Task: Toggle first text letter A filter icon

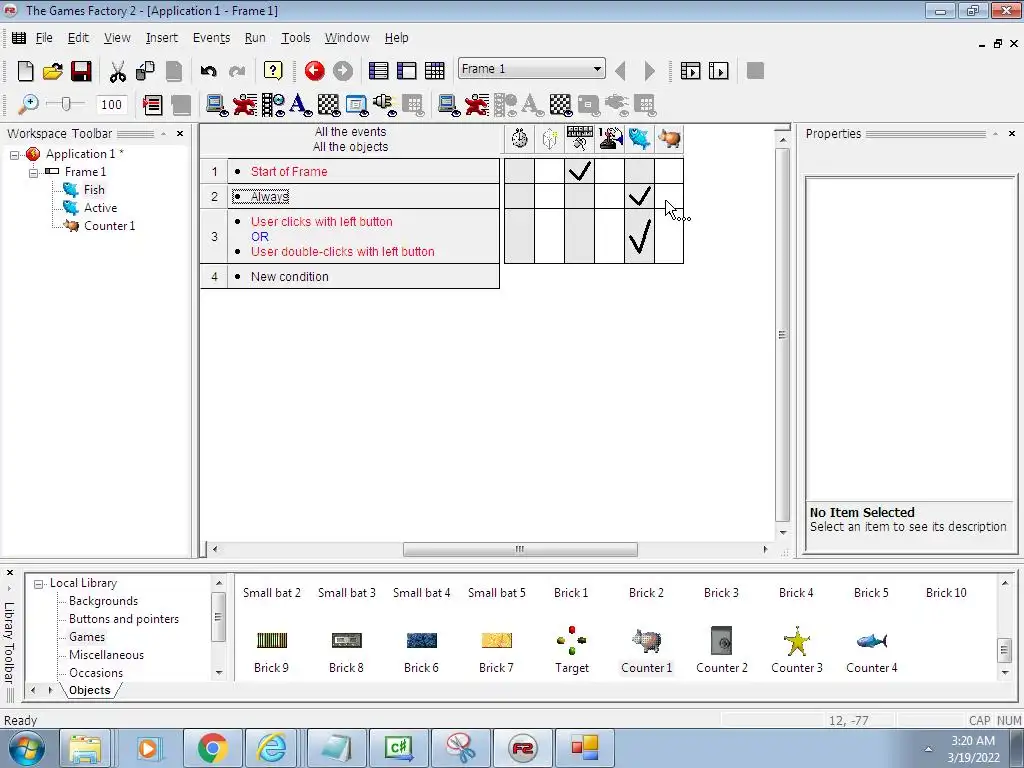Action: click(300, 104)
